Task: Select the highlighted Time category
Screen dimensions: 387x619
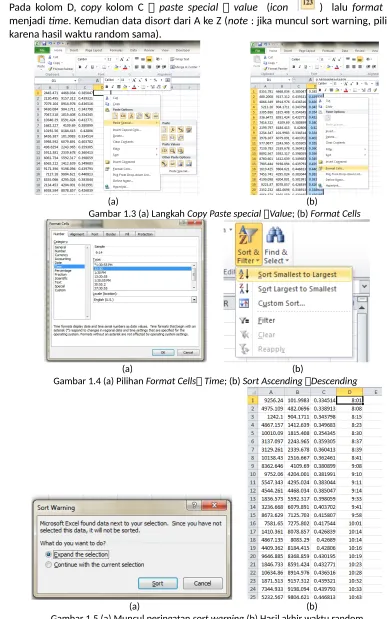Action: pyautogui.click(x=69, y=266)
